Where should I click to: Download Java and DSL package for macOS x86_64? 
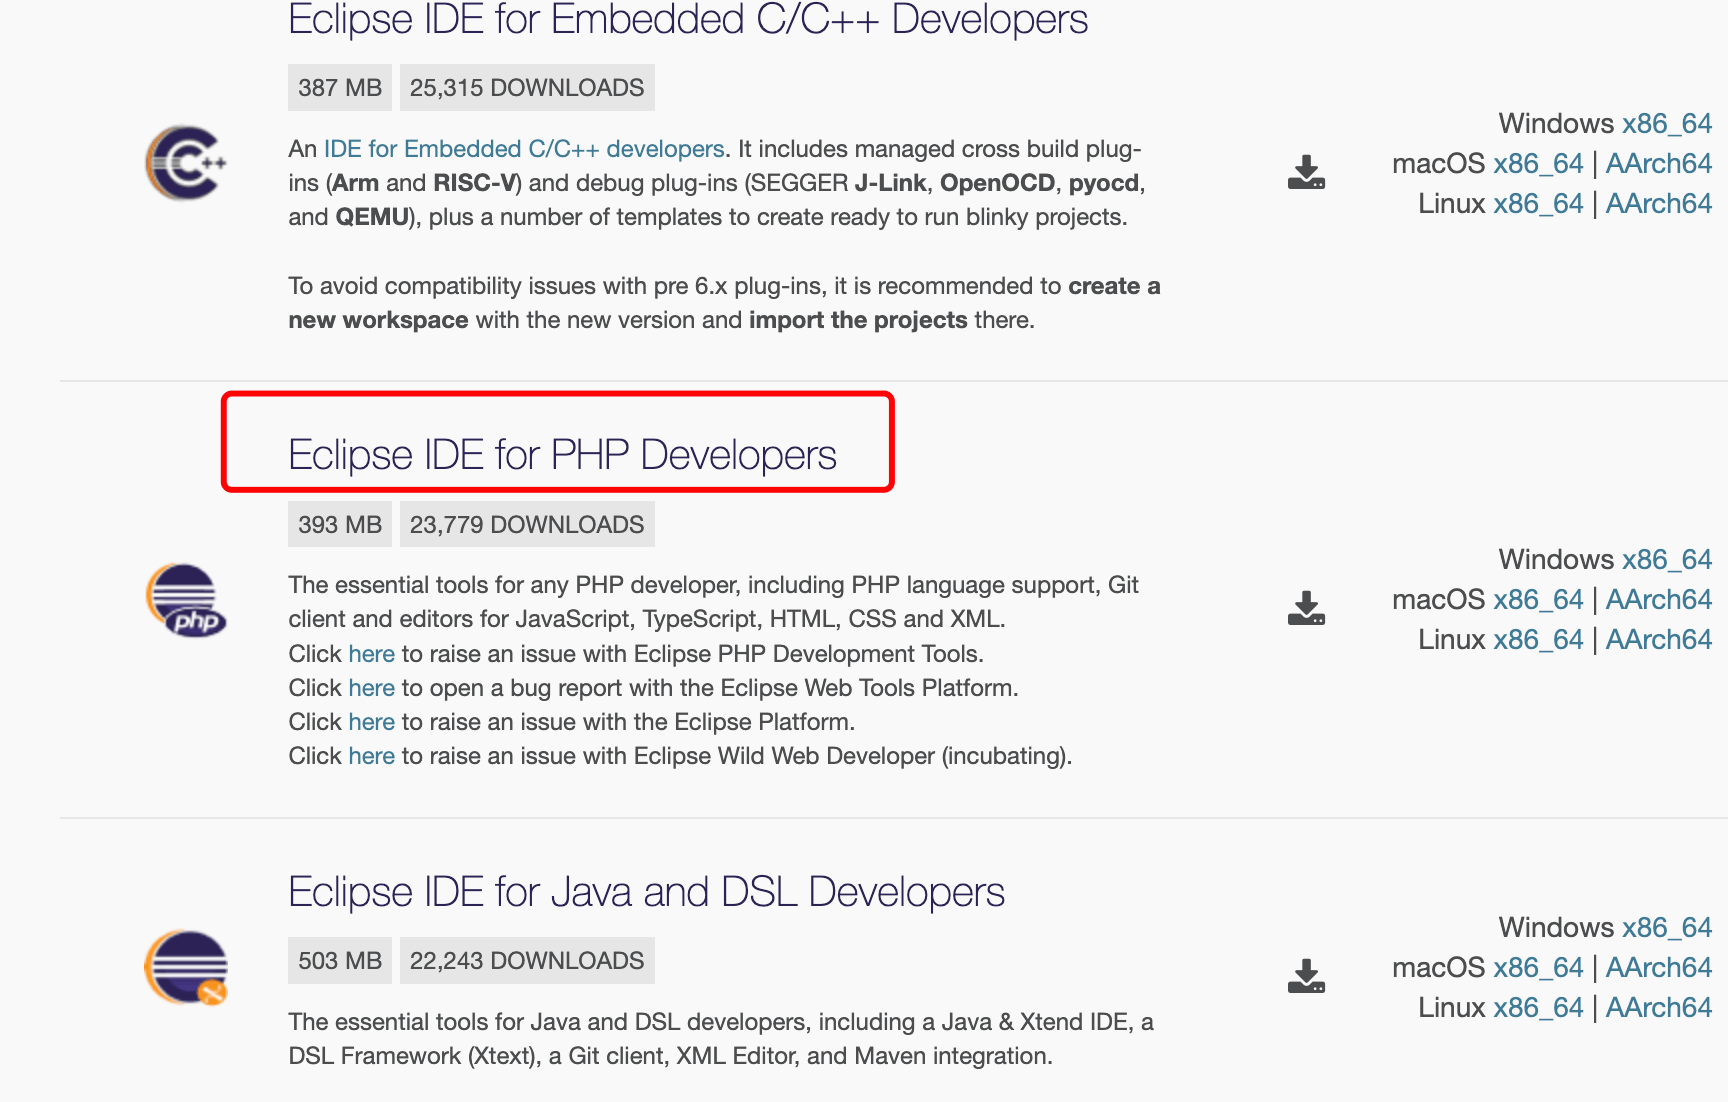[1538, 967]
